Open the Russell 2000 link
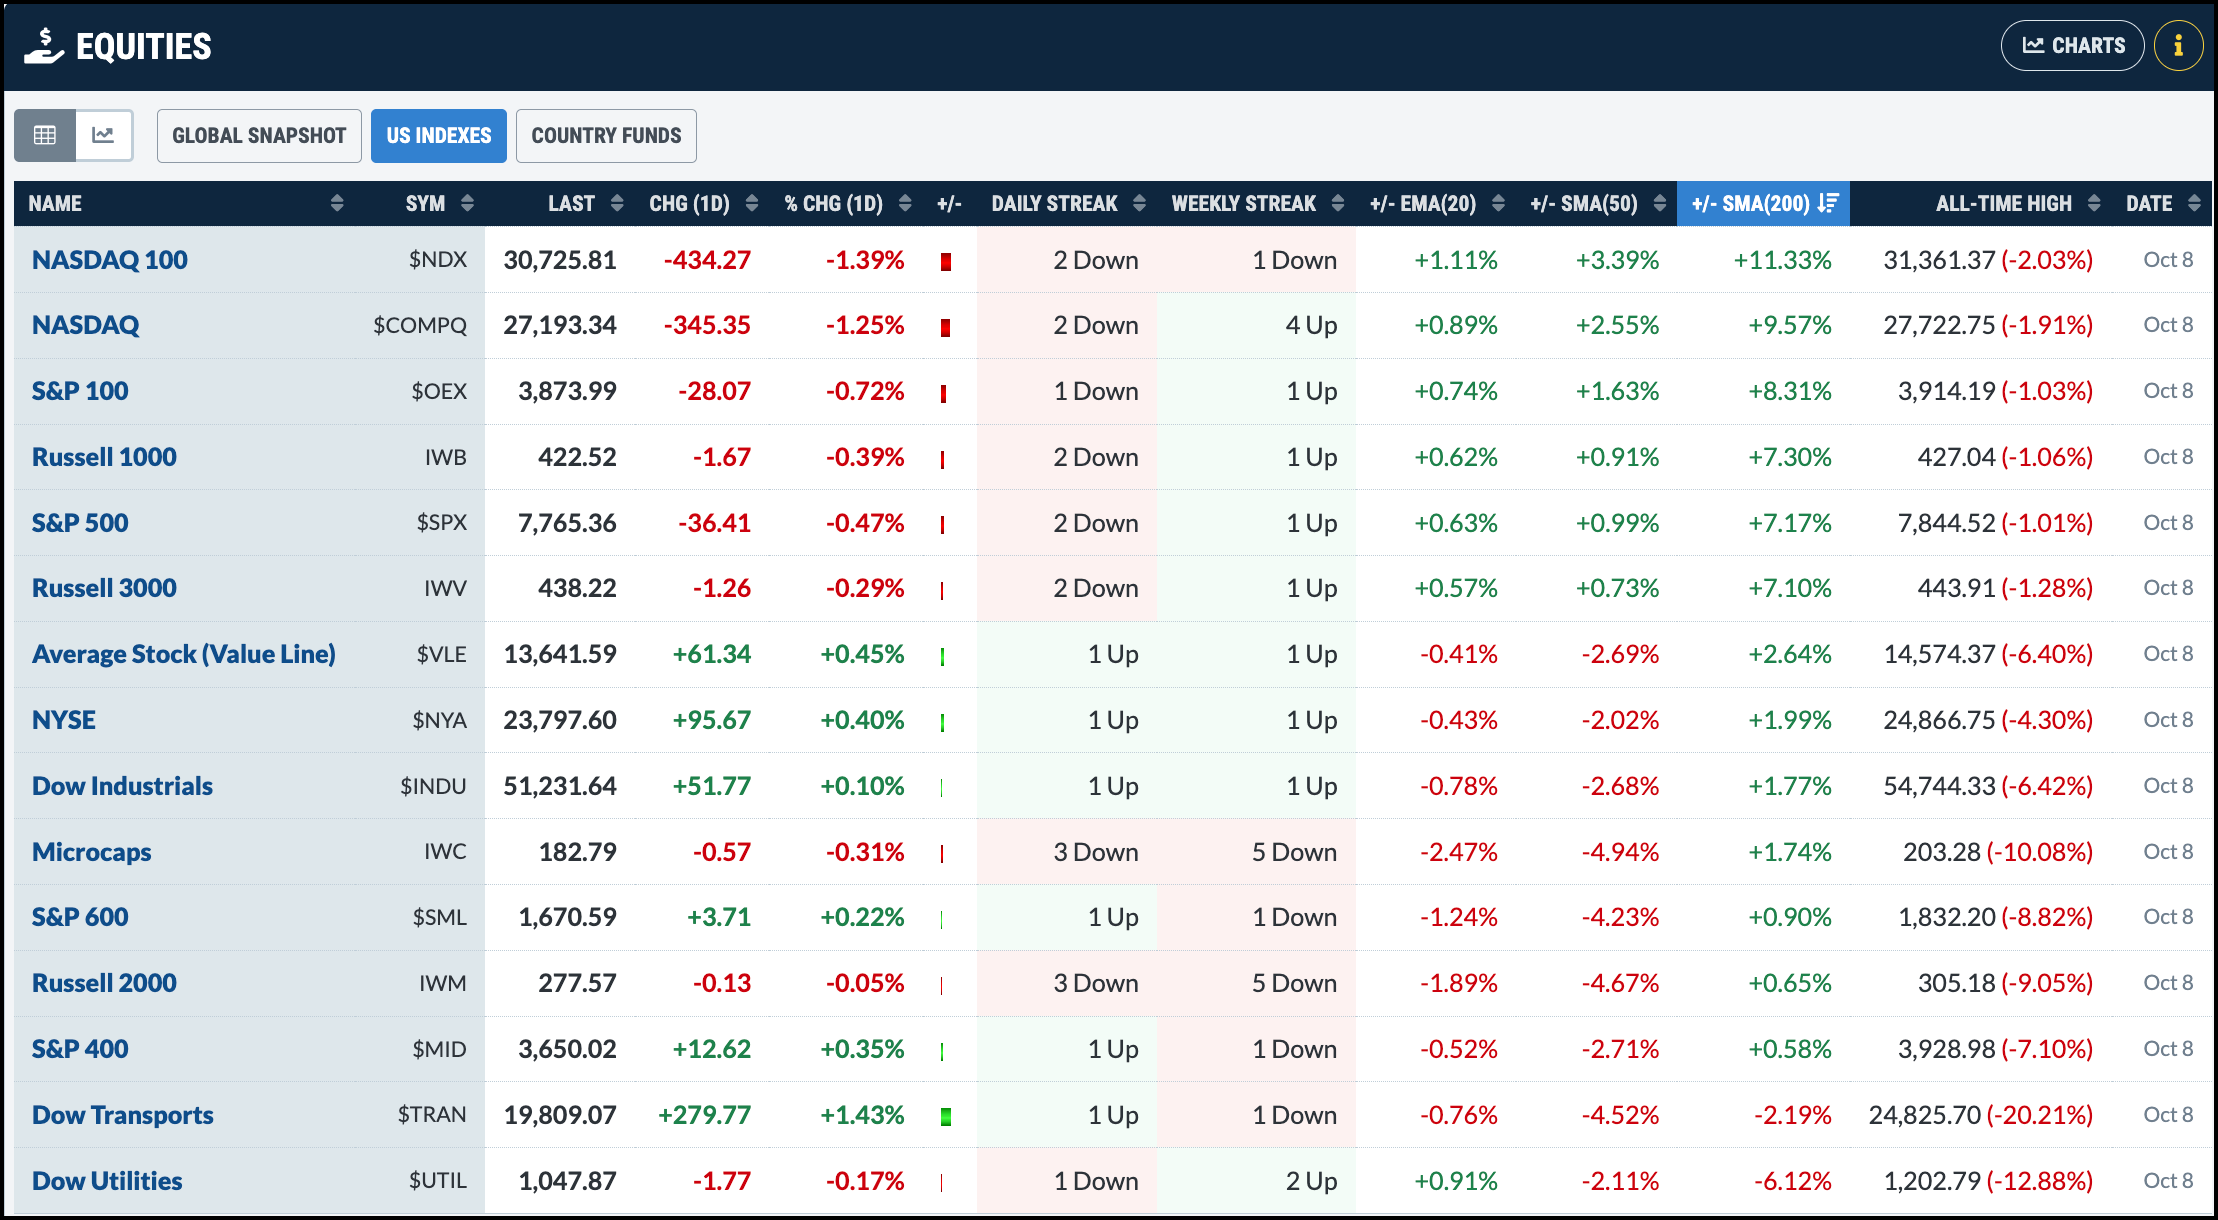 point(104,983)
